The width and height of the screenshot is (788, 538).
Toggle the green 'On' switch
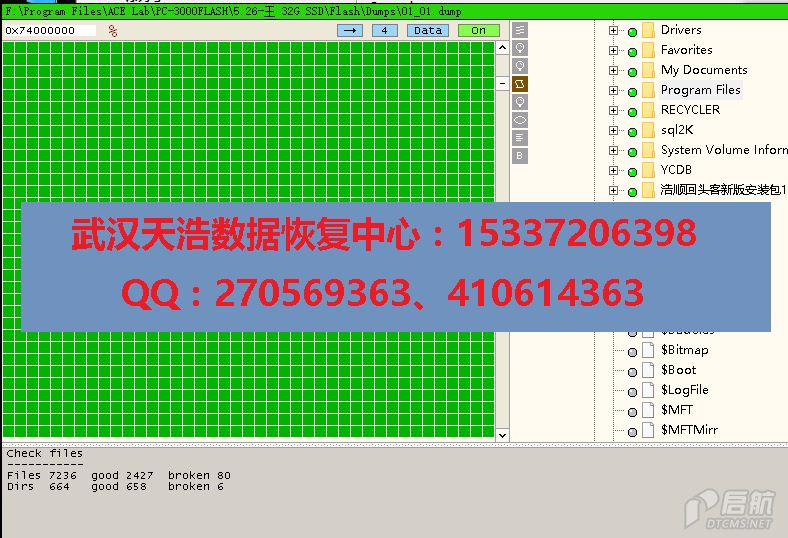pos(478,30)
